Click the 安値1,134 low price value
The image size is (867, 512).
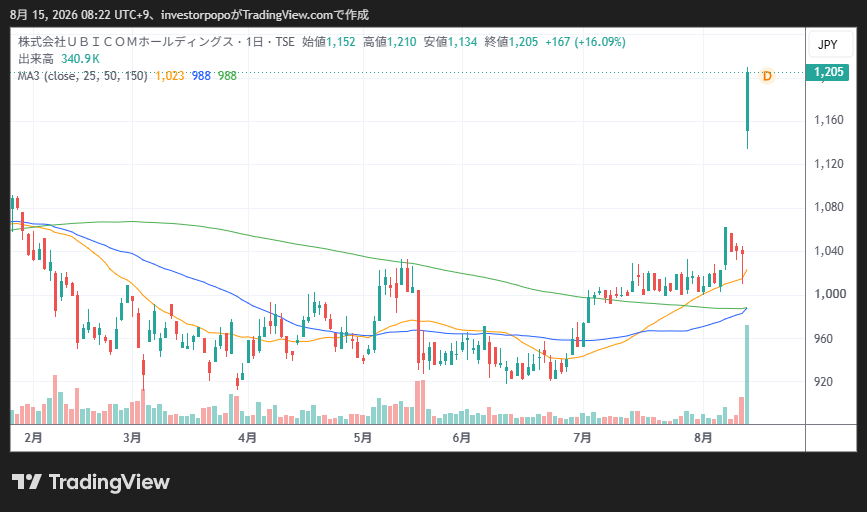(450, 42)
